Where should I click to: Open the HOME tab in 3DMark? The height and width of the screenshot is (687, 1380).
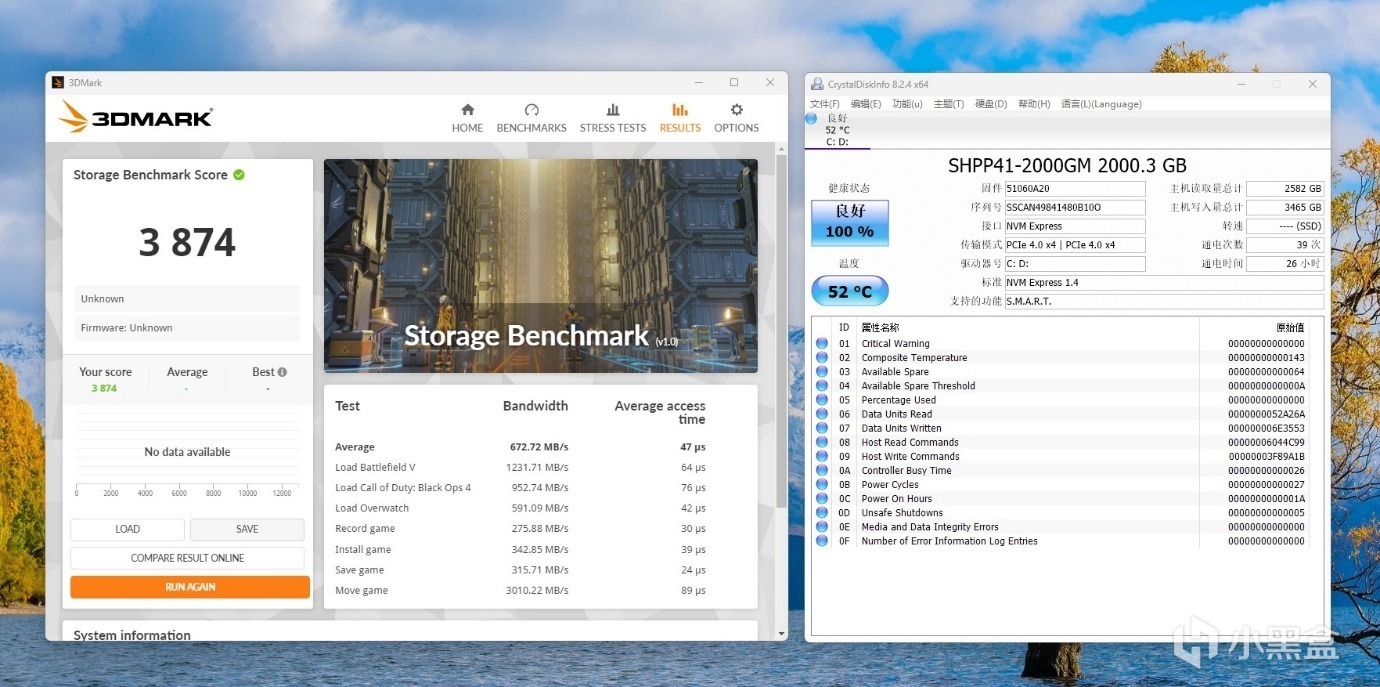(x=467, y=118)
